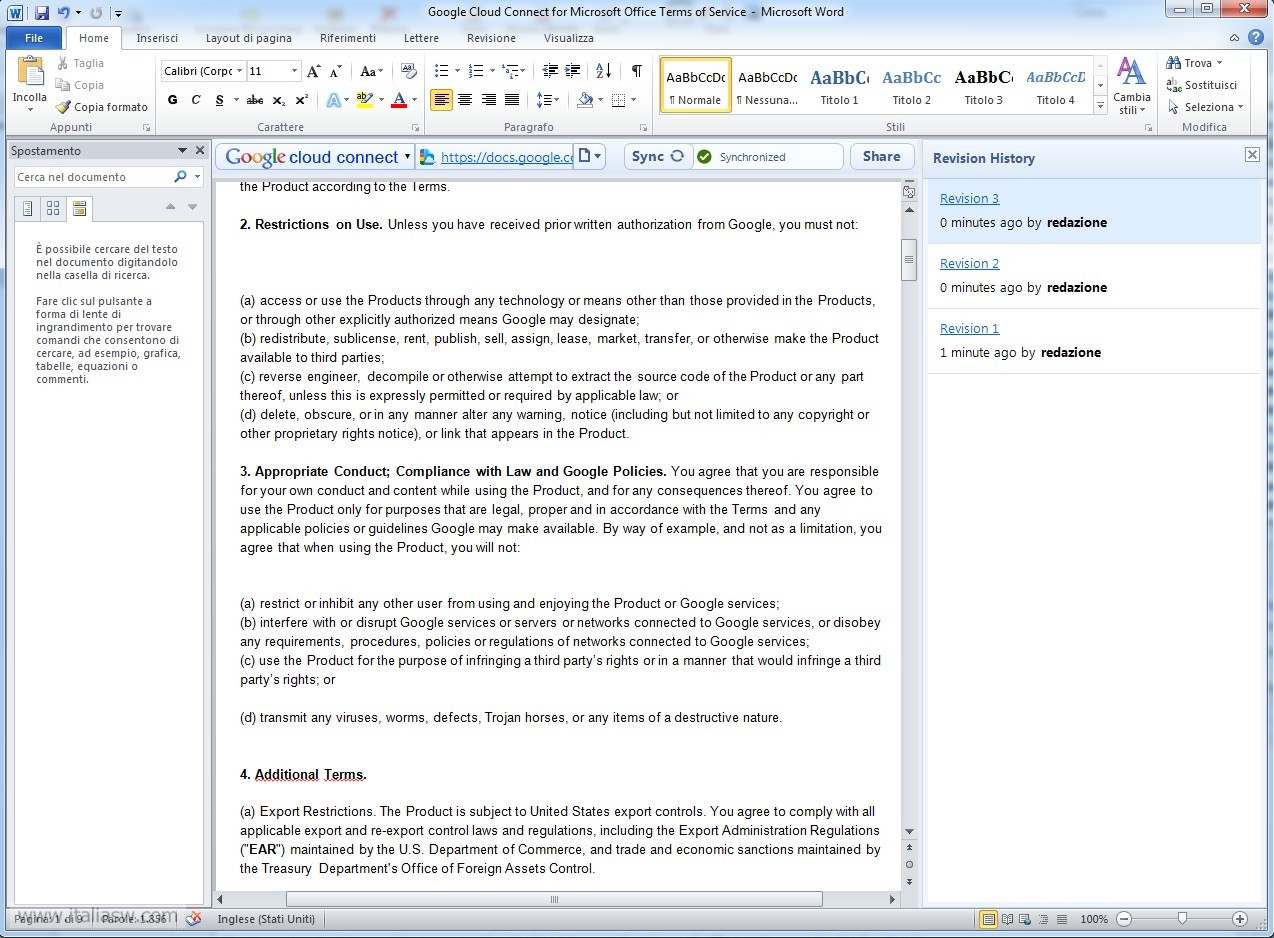Click Copia formato format painter
The width and height of the screenshot is (1274, 938).
pos(101,107)
